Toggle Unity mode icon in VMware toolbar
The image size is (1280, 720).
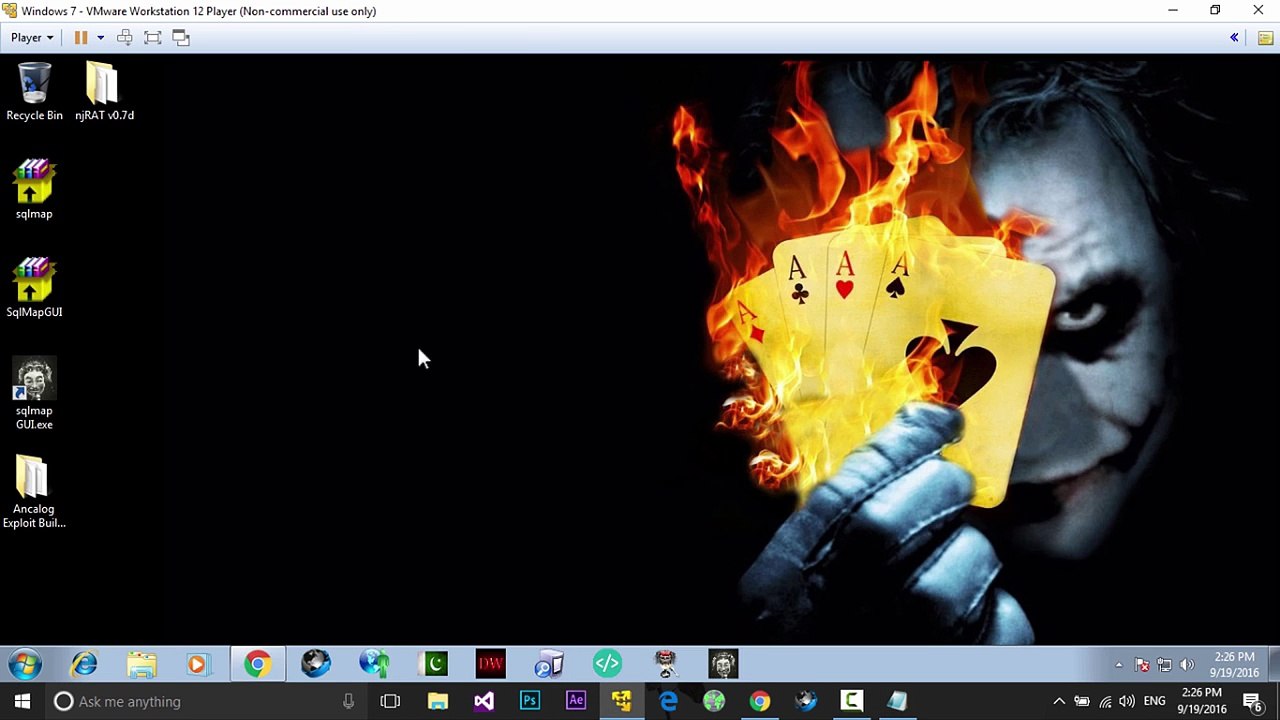coord(181,37)
